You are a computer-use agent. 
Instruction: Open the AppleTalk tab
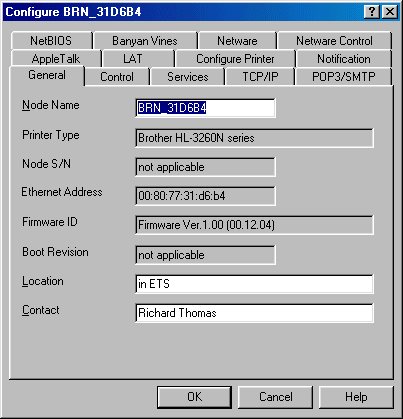pyautogui.click(x=56, y=59)
